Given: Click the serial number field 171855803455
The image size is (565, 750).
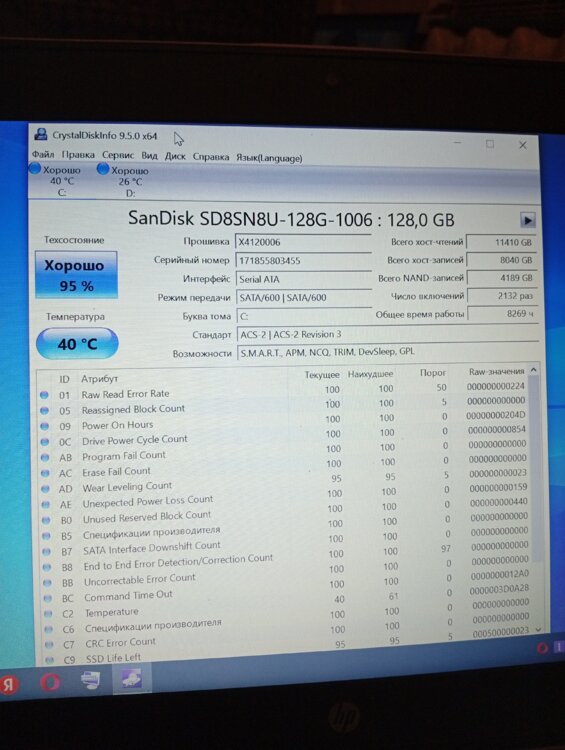Looking at the screenshot, I should tap(303, 261).
